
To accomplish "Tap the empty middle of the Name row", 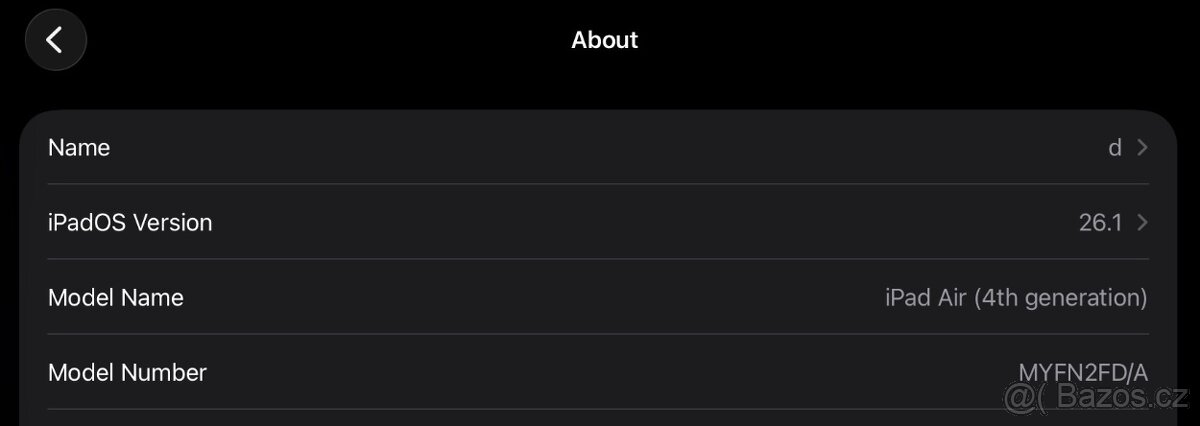I will coord(600,148).
